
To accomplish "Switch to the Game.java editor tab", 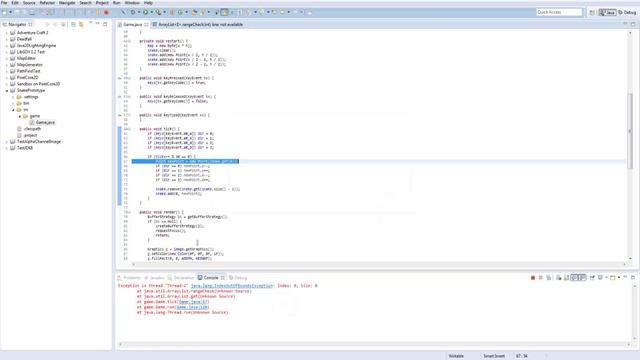I will (x=133, y=24).
